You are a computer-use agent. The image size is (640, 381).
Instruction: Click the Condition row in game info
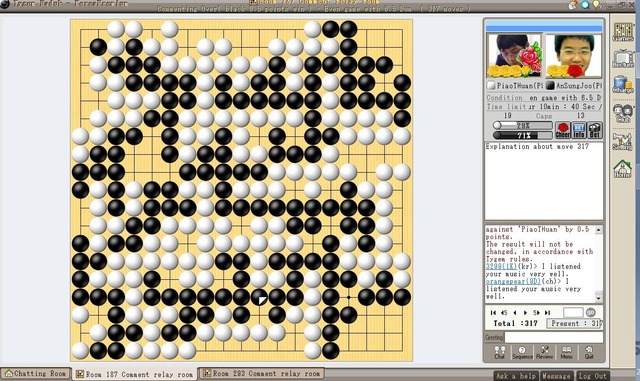click(544, 98)
